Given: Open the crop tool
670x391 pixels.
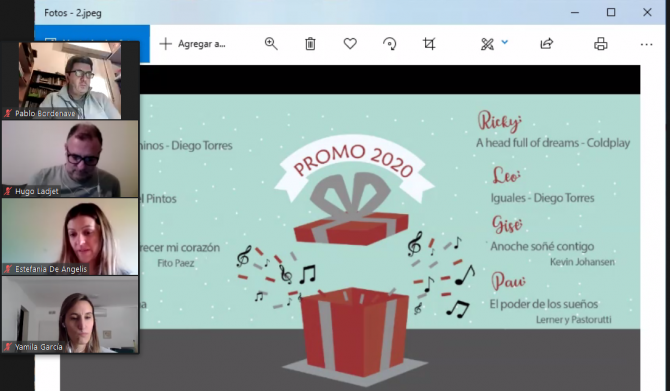Looking at the screenshot, I should point(429,44).
